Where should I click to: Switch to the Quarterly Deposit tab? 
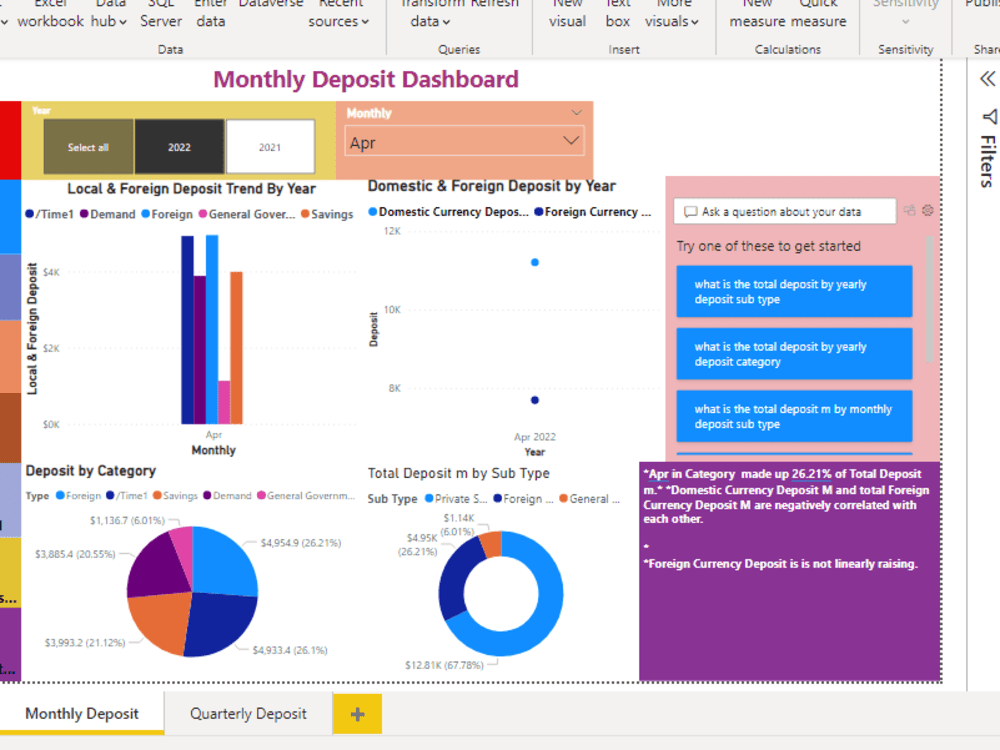tap(246, 713)
